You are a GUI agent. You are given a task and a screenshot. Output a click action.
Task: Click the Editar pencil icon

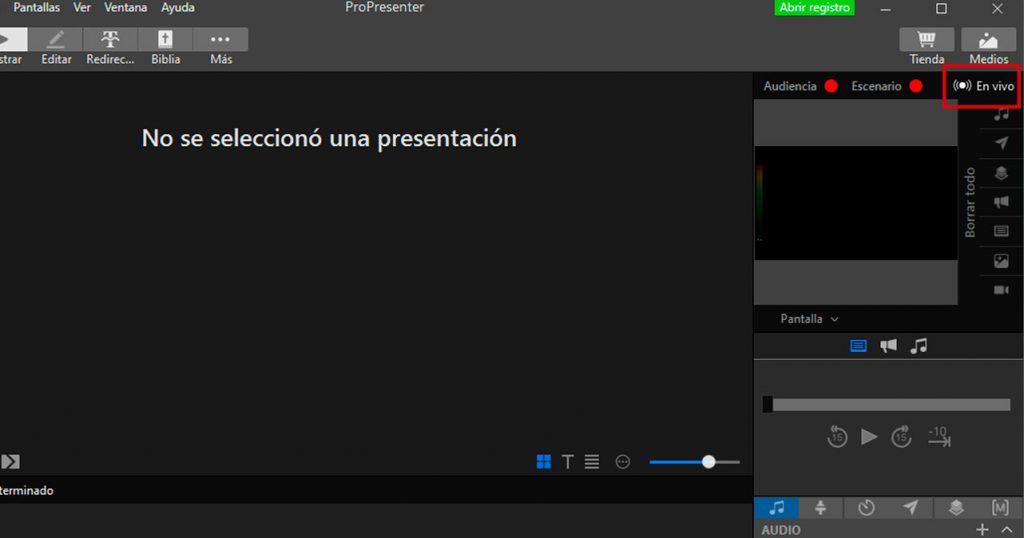tap(56, 40)
